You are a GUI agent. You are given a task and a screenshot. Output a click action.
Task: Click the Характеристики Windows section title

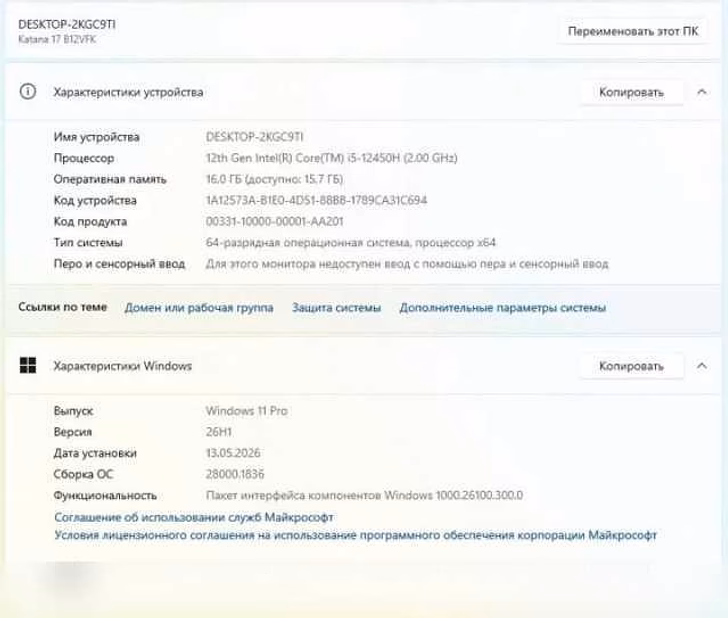pyautogui.click(x=123, y=366)
